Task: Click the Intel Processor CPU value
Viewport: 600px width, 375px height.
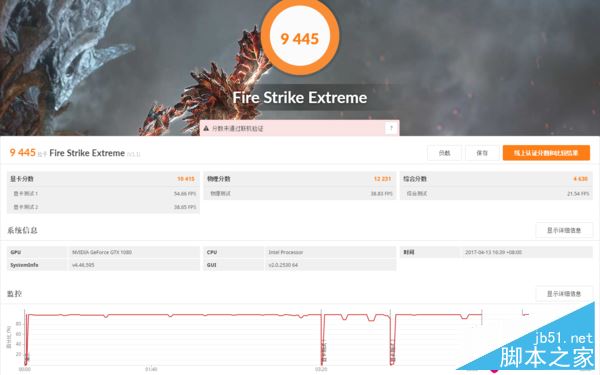Action: [285, 252]
